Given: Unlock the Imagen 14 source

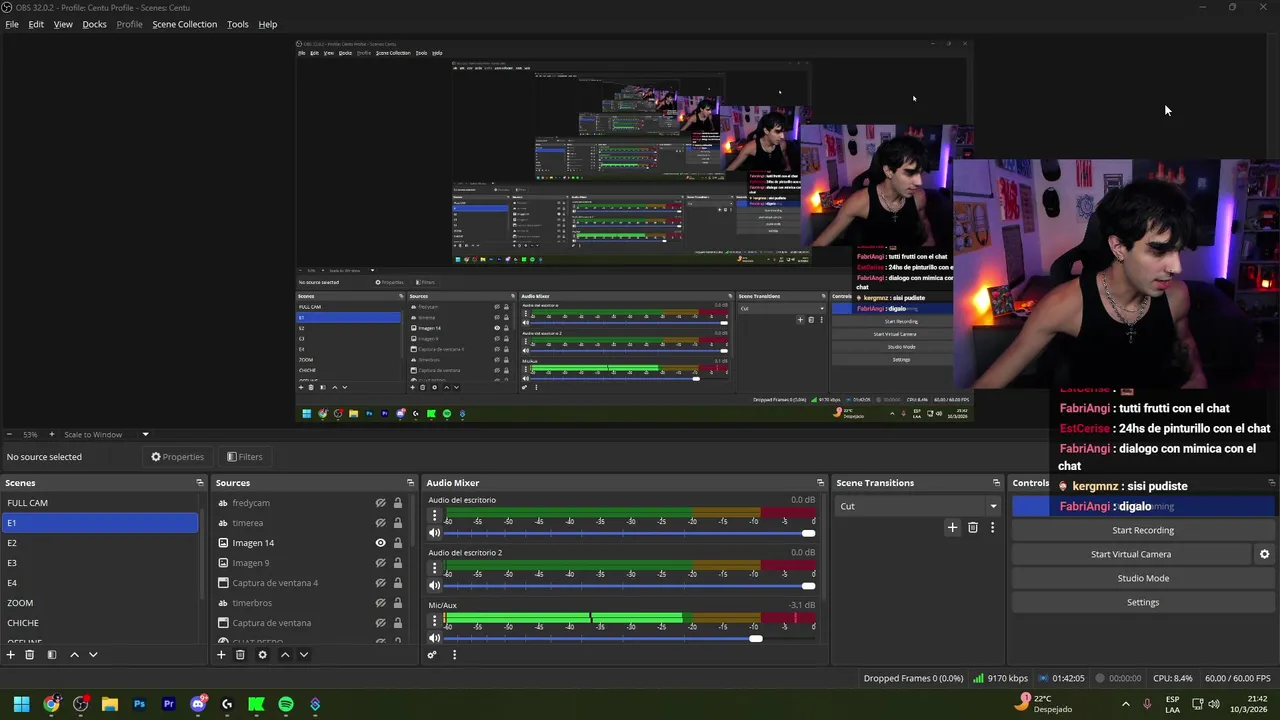Looking at the screenshot, I should [397, 543].
